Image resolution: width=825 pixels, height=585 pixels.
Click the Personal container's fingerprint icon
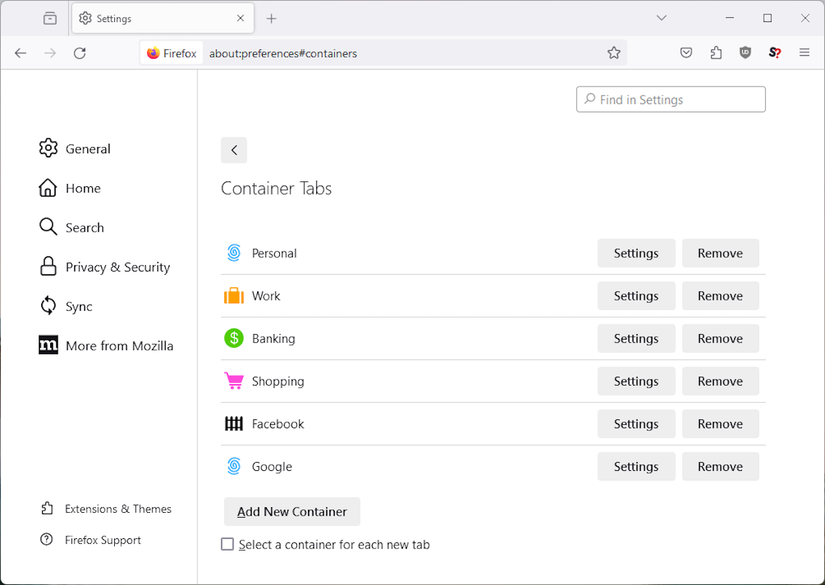tap(233, 253)
